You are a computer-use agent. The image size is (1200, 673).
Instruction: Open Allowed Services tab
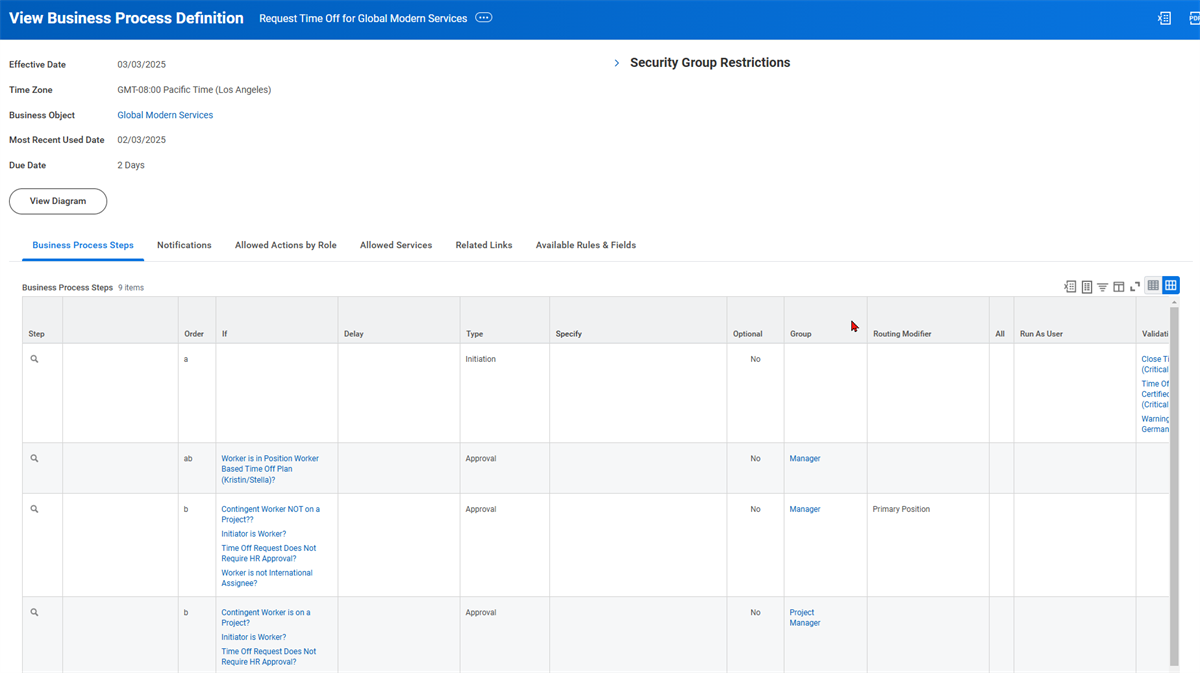(396, 245)
